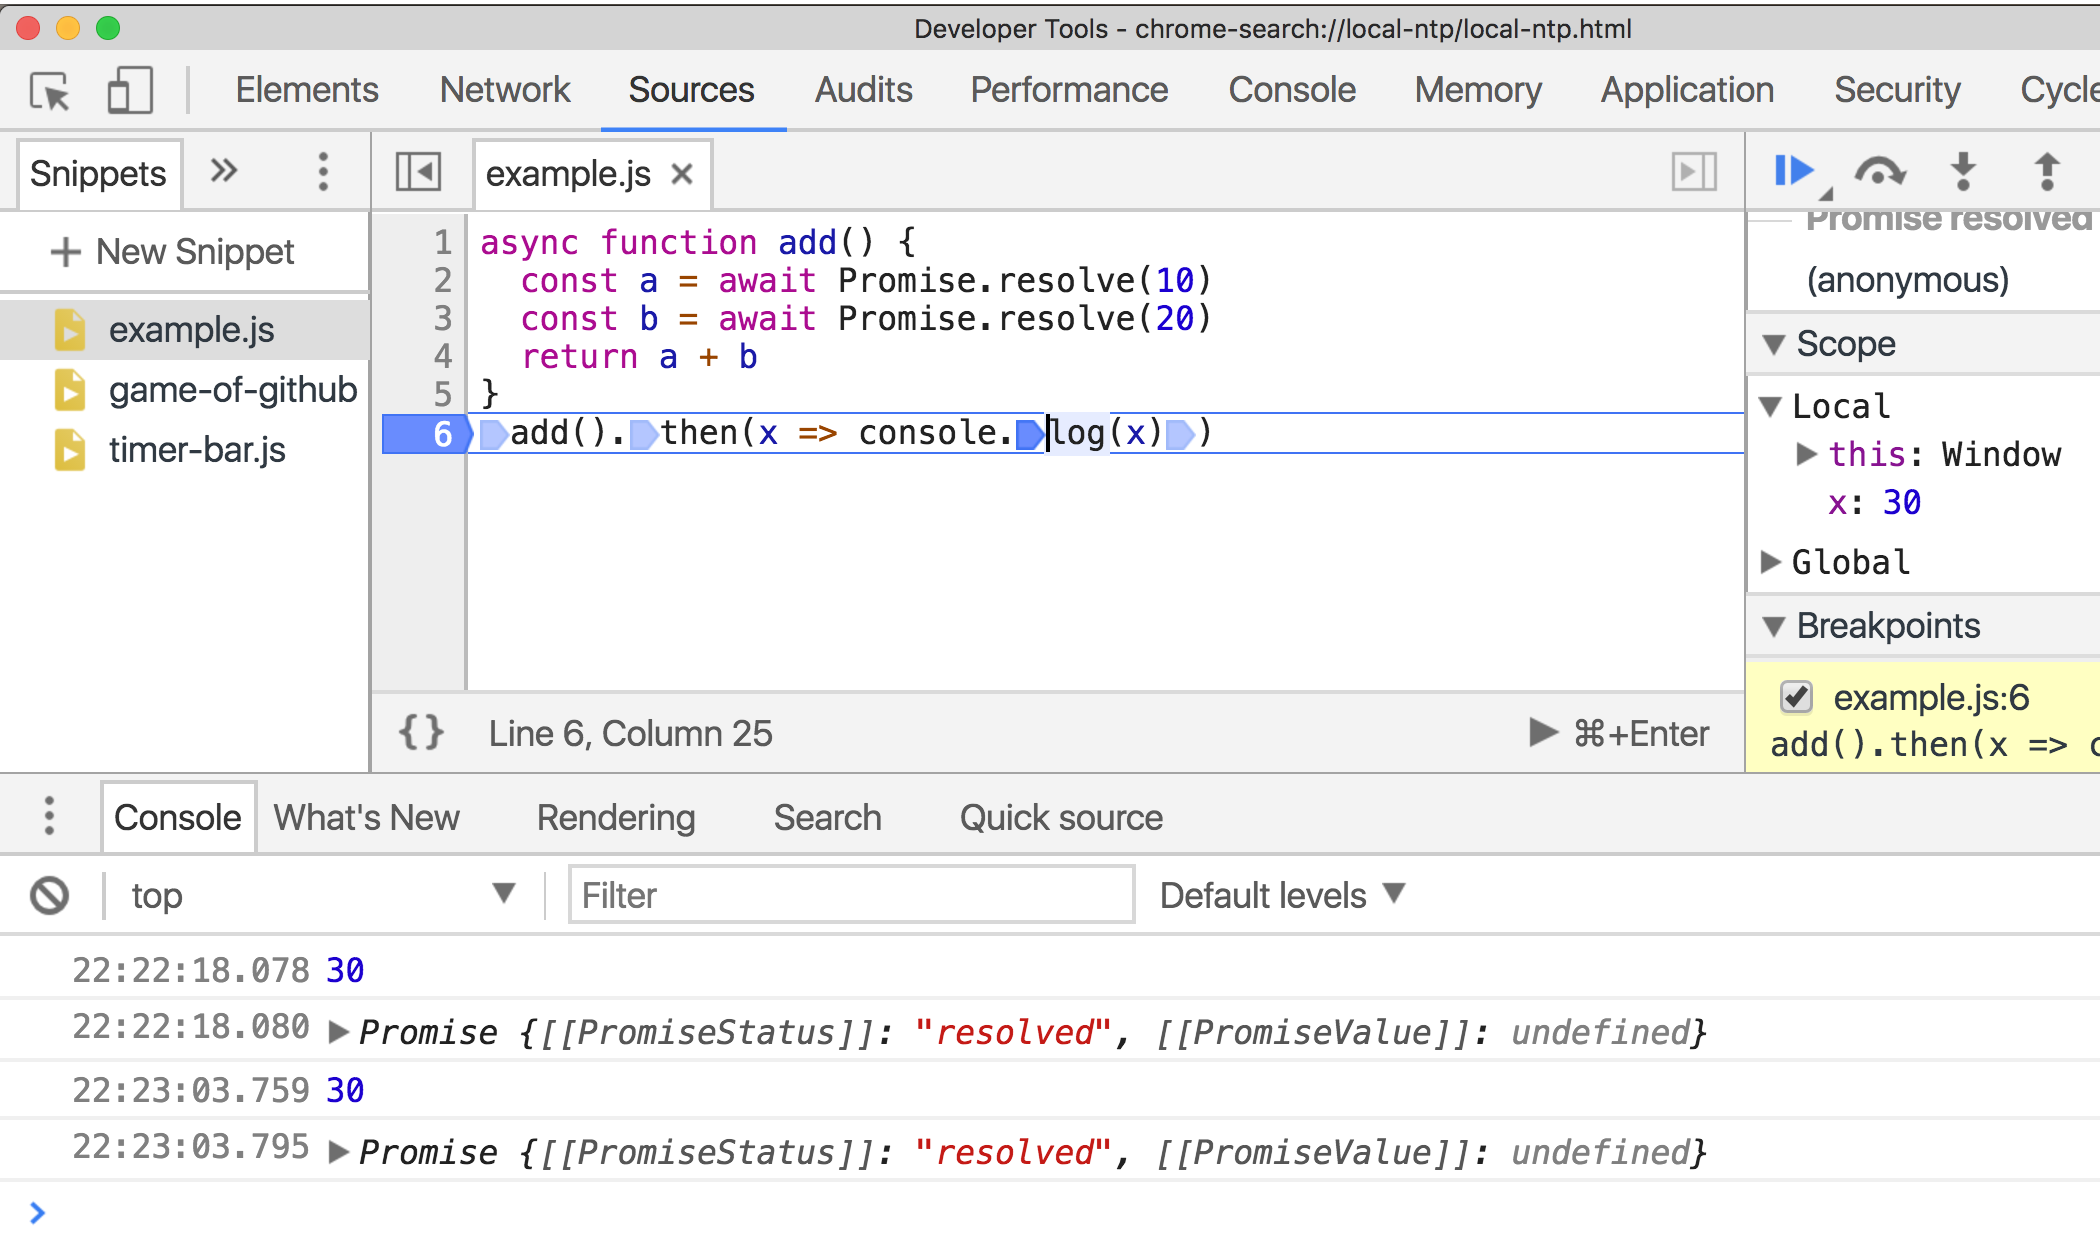Toggle the inline breakpoint before log(x)
2100x1244 pixels.
tap(1029, 434)
